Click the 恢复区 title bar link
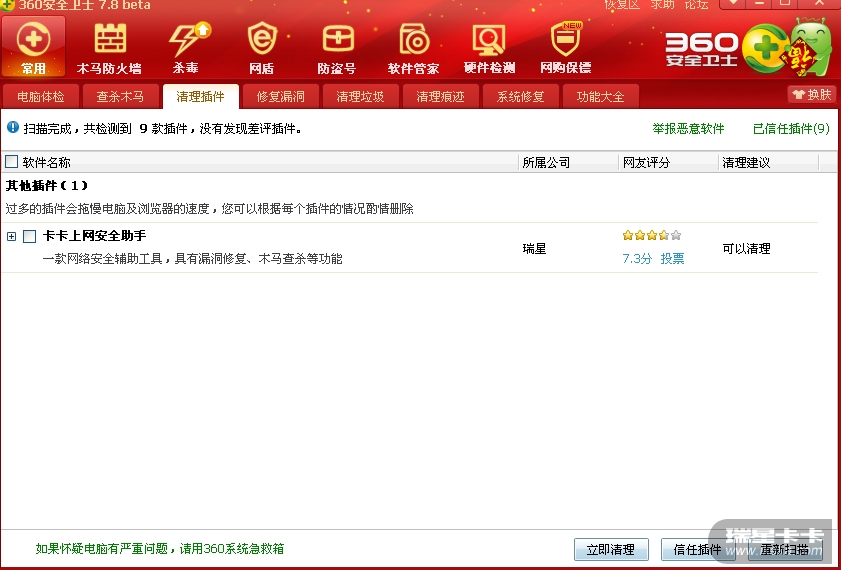 coord(622,4)
